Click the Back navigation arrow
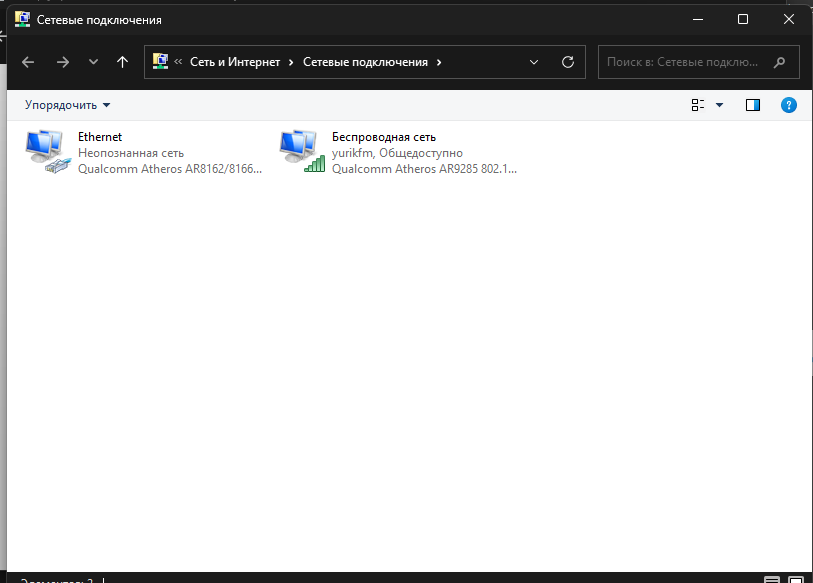The height and width of the screenshot is (583, 813). click(x=28, y=62)
